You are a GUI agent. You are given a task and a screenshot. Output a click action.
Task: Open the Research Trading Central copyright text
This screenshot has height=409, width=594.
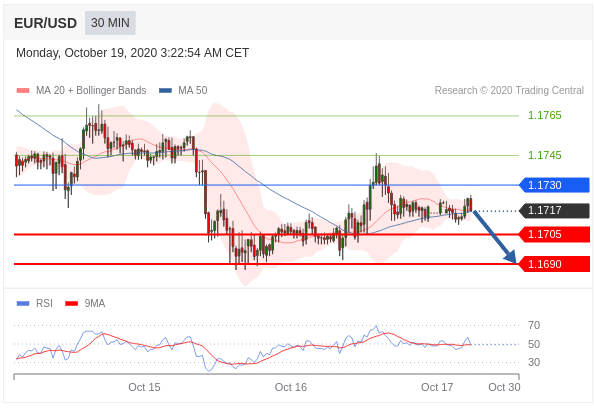[509, 91]
